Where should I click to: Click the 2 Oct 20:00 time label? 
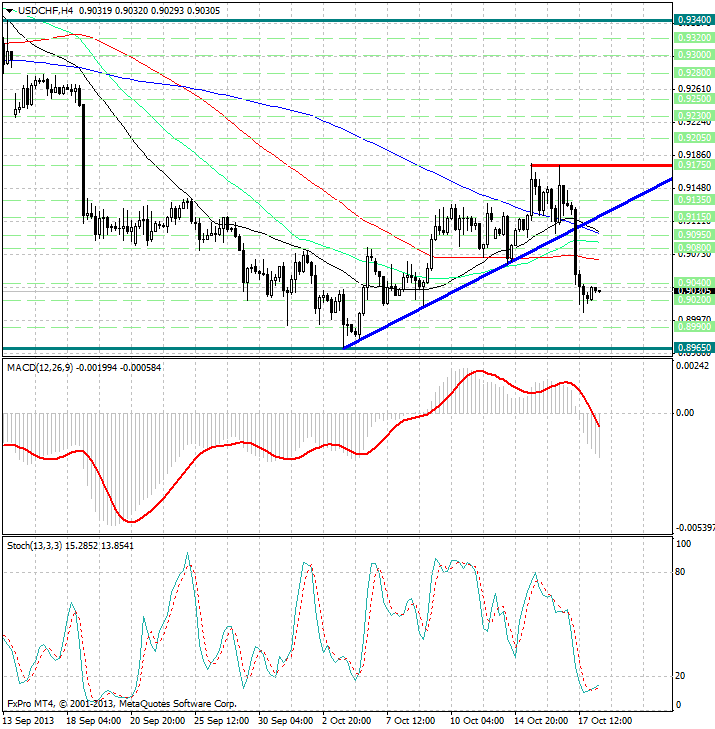pos(346,721)
